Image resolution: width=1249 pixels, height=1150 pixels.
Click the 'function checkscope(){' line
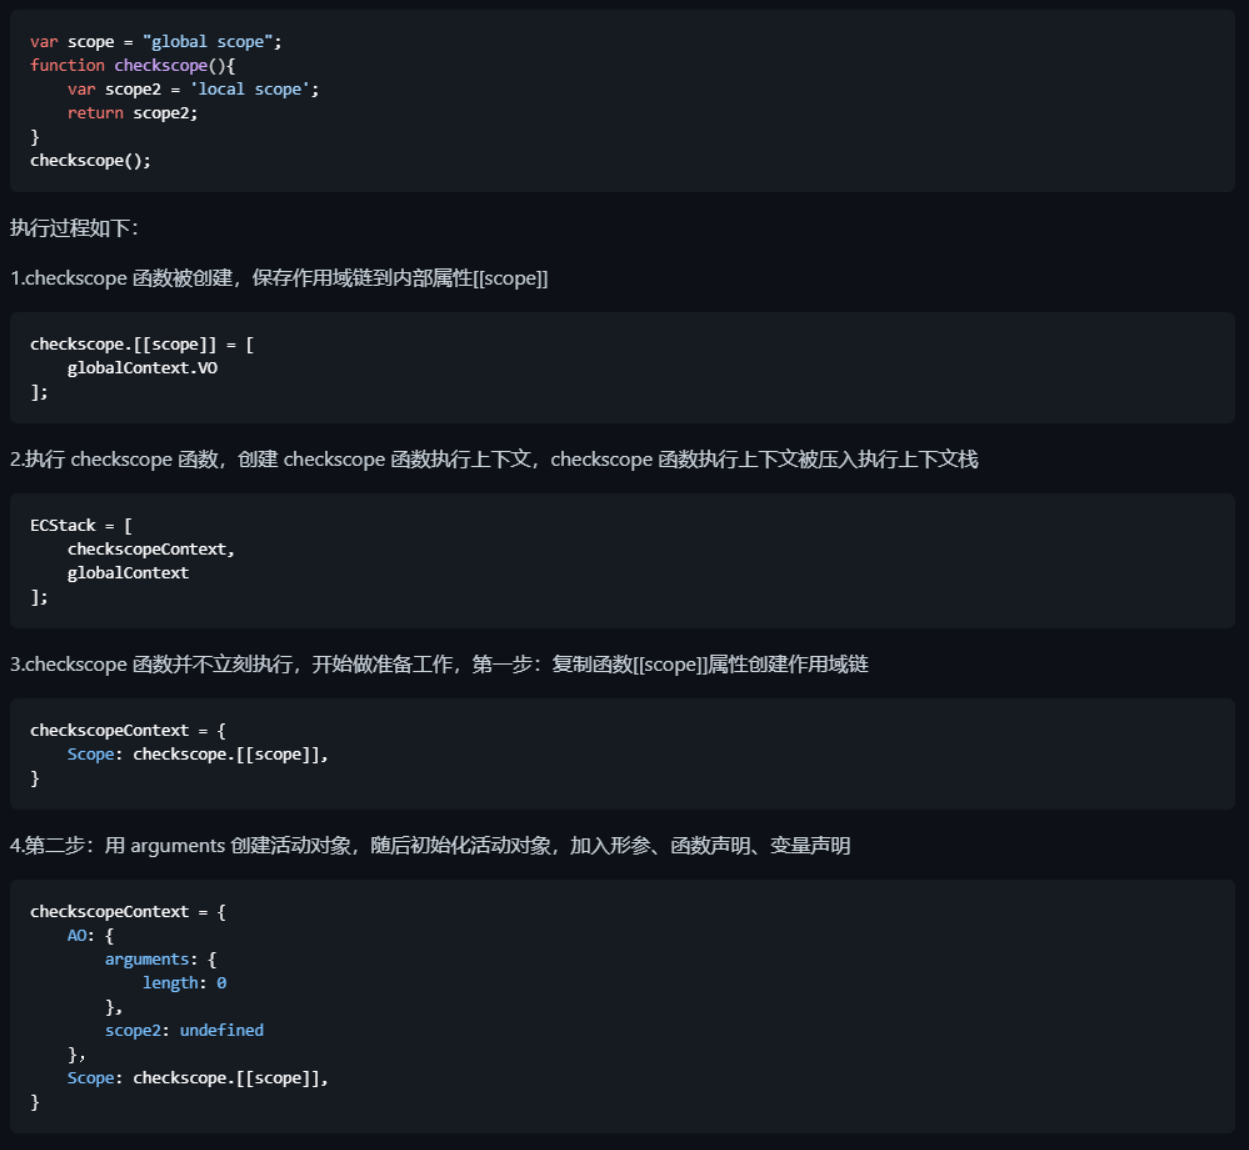point(132,65)
